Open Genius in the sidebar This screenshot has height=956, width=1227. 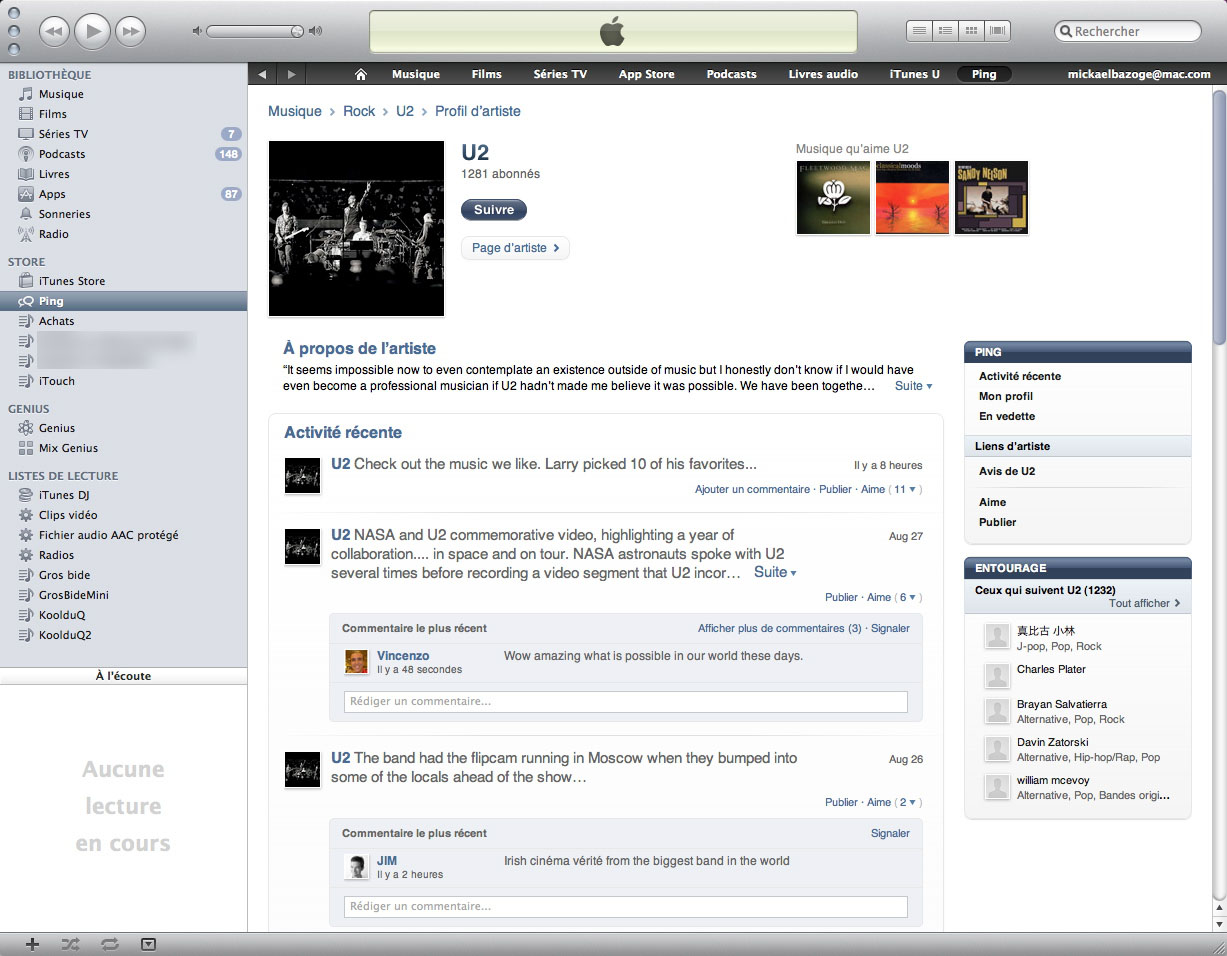click(57, 428)
